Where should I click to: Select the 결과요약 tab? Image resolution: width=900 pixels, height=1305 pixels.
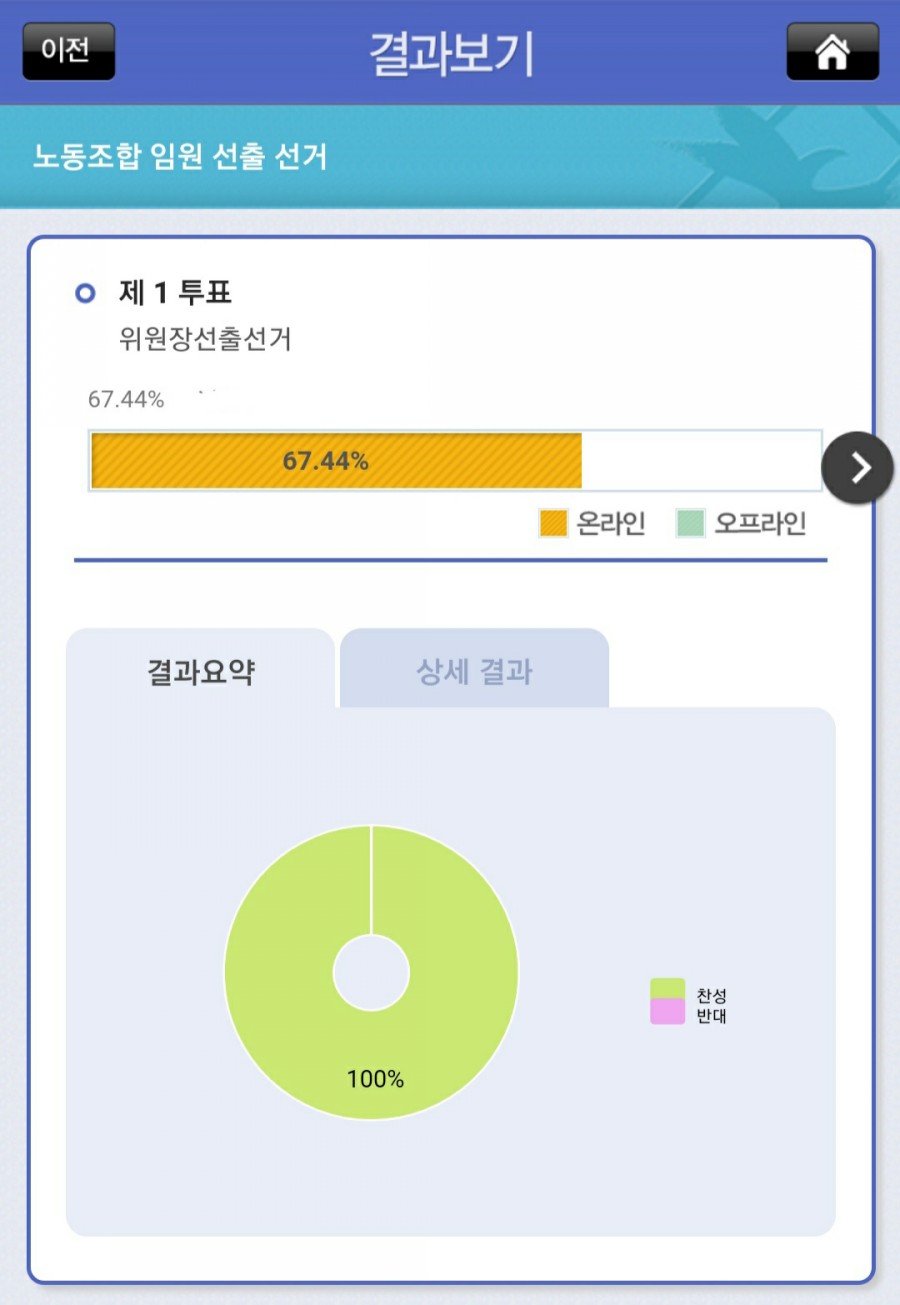tap(201, 672)
